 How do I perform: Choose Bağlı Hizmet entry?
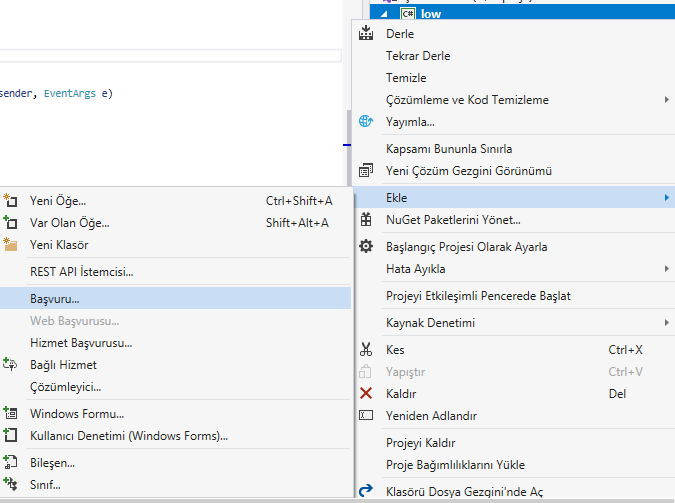pos(175,364)
